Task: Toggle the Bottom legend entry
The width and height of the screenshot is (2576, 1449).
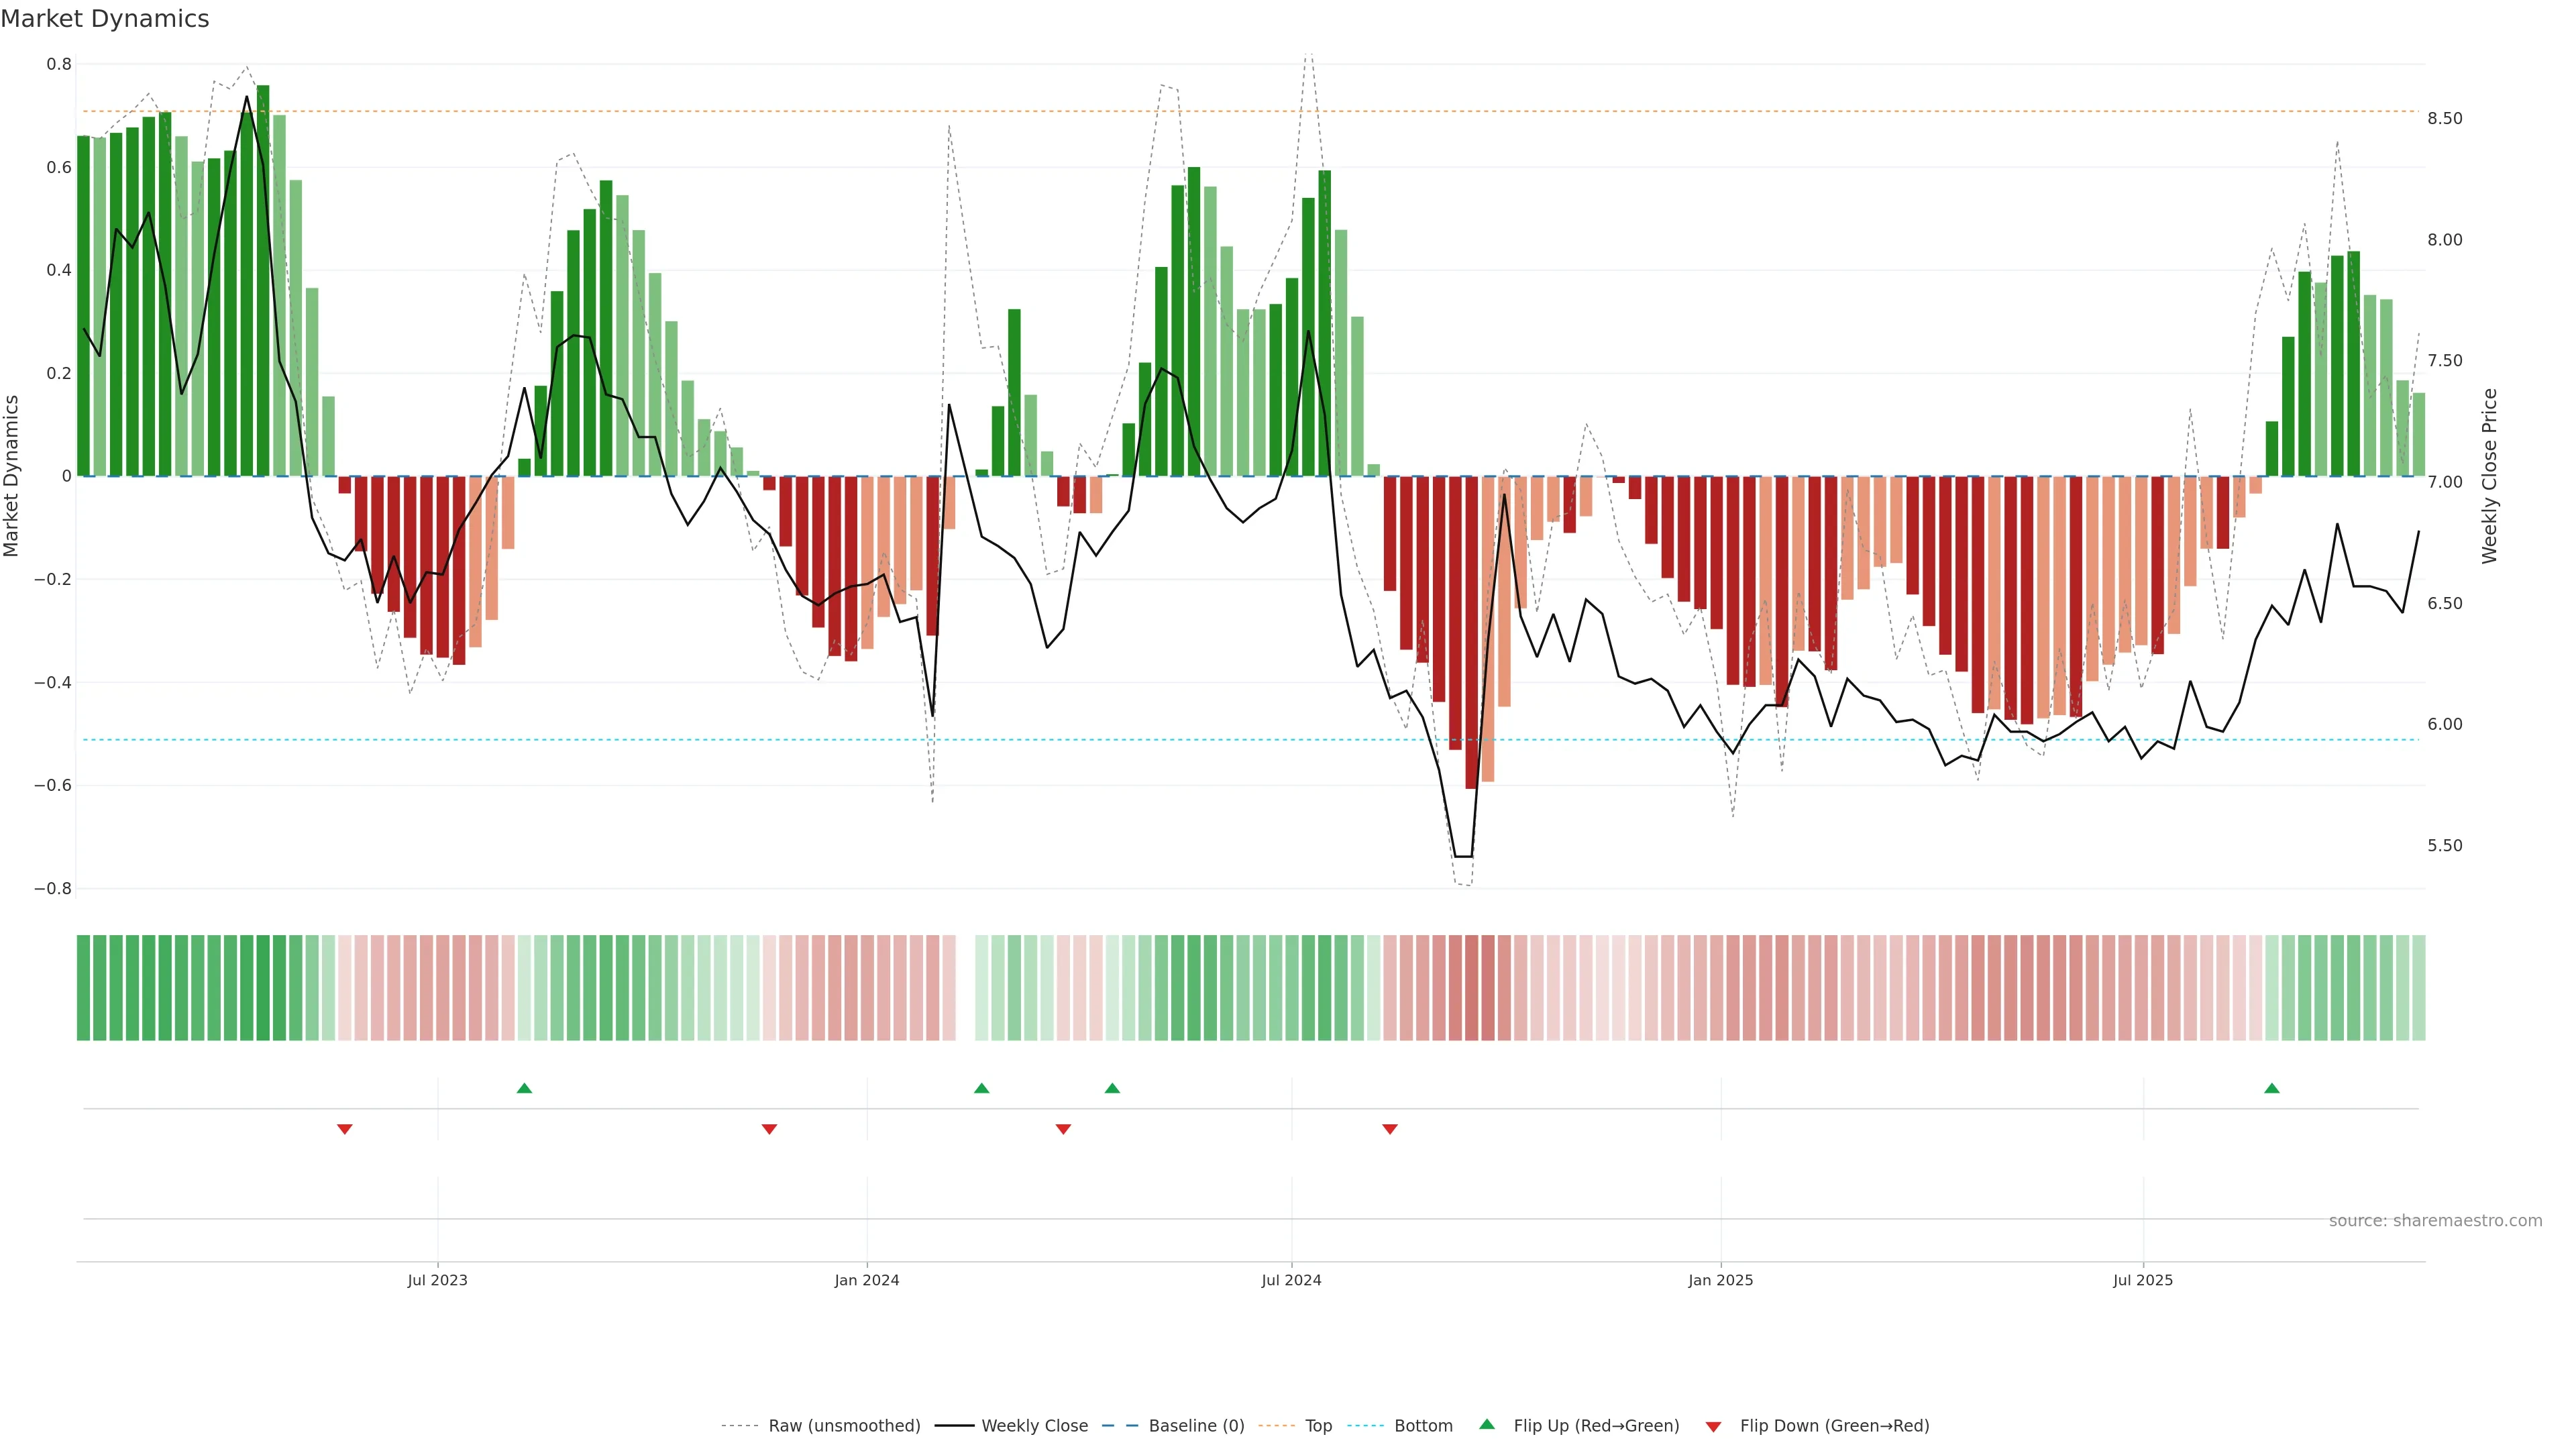Action: 1423,1425
